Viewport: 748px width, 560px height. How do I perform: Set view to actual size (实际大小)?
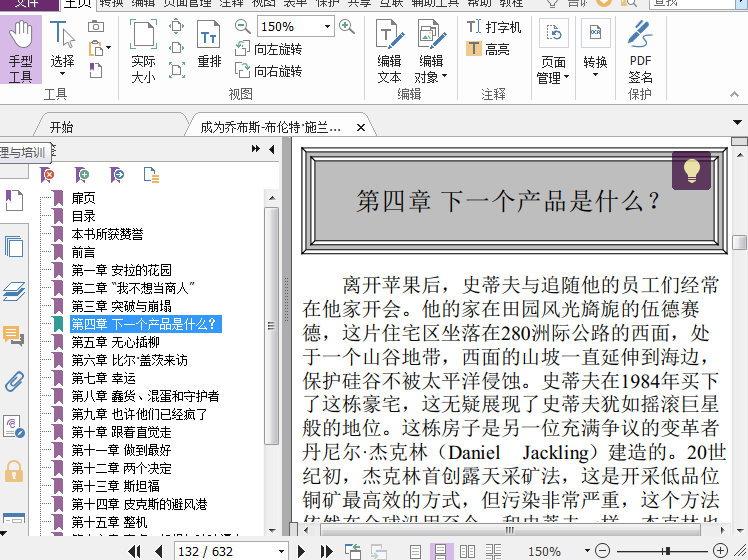pyautogui.click(x=143, y=52)
